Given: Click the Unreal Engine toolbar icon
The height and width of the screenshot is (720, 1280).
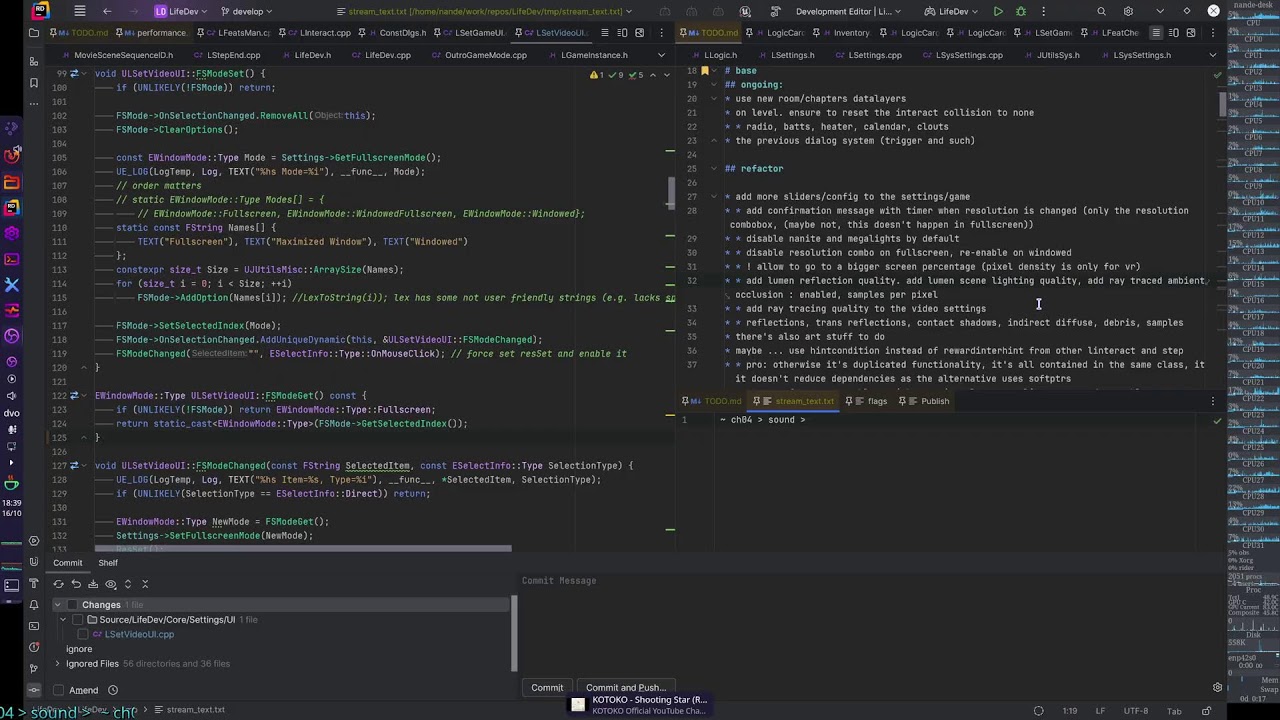Looking at the screenshot, I should click(745, 12).
